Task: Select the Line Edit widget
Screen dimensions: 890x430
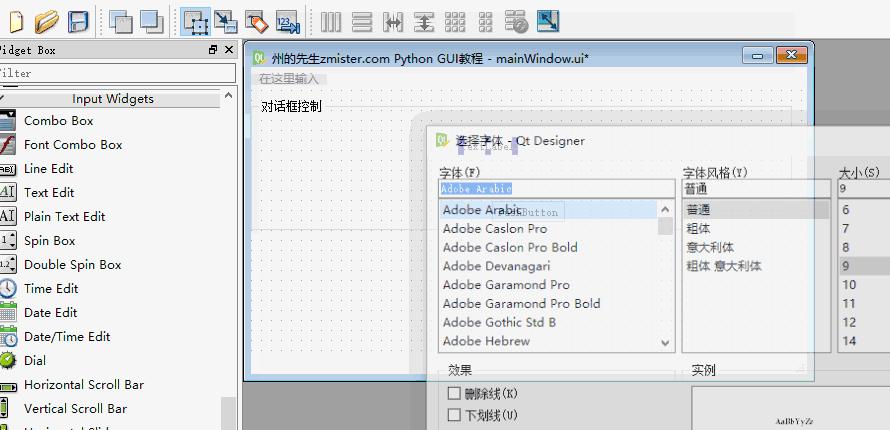Action: 48,168
